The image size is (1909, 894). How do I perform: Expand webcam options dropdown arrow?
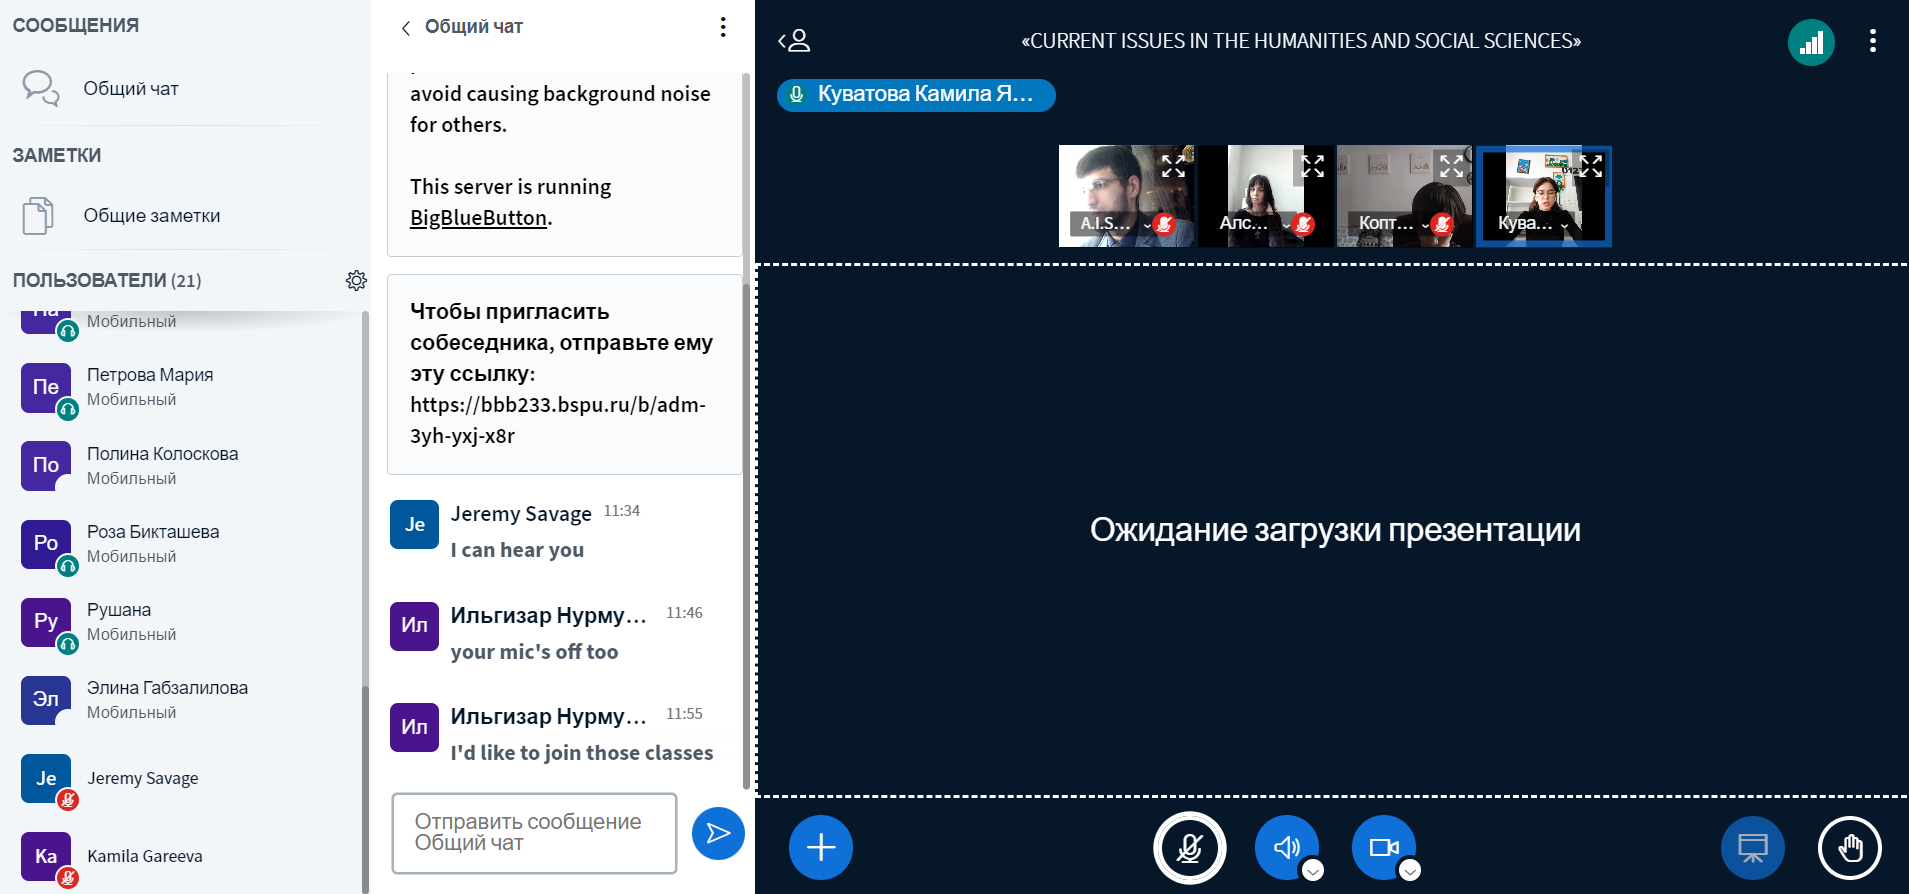1410,870
